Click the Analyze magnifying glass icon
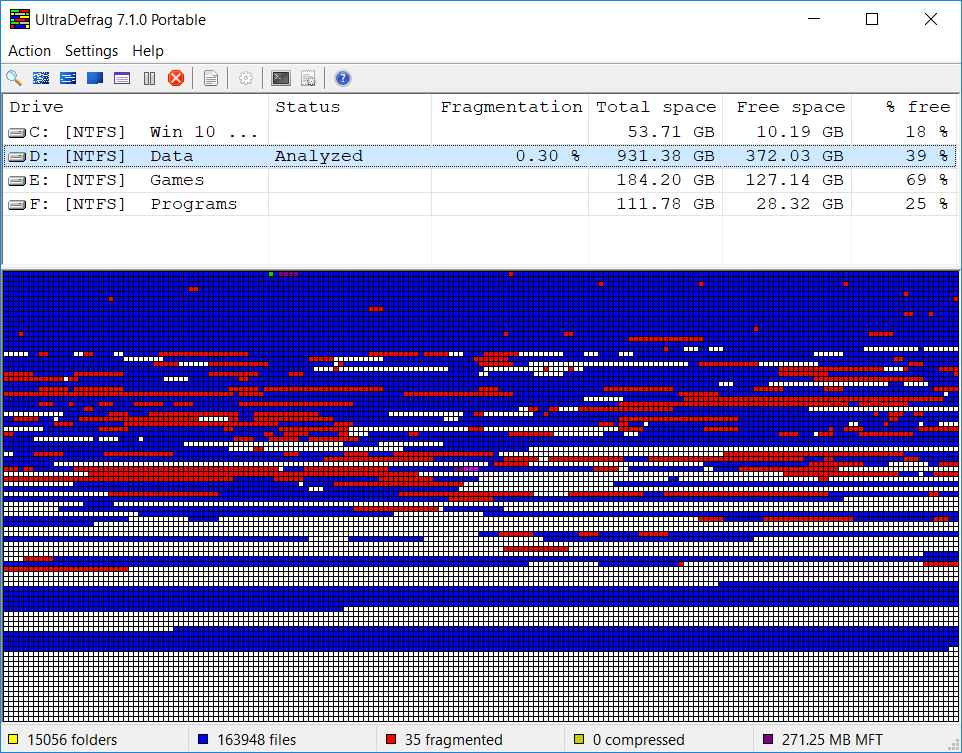Viewport: 962px width, 753px height. [14, 78]
